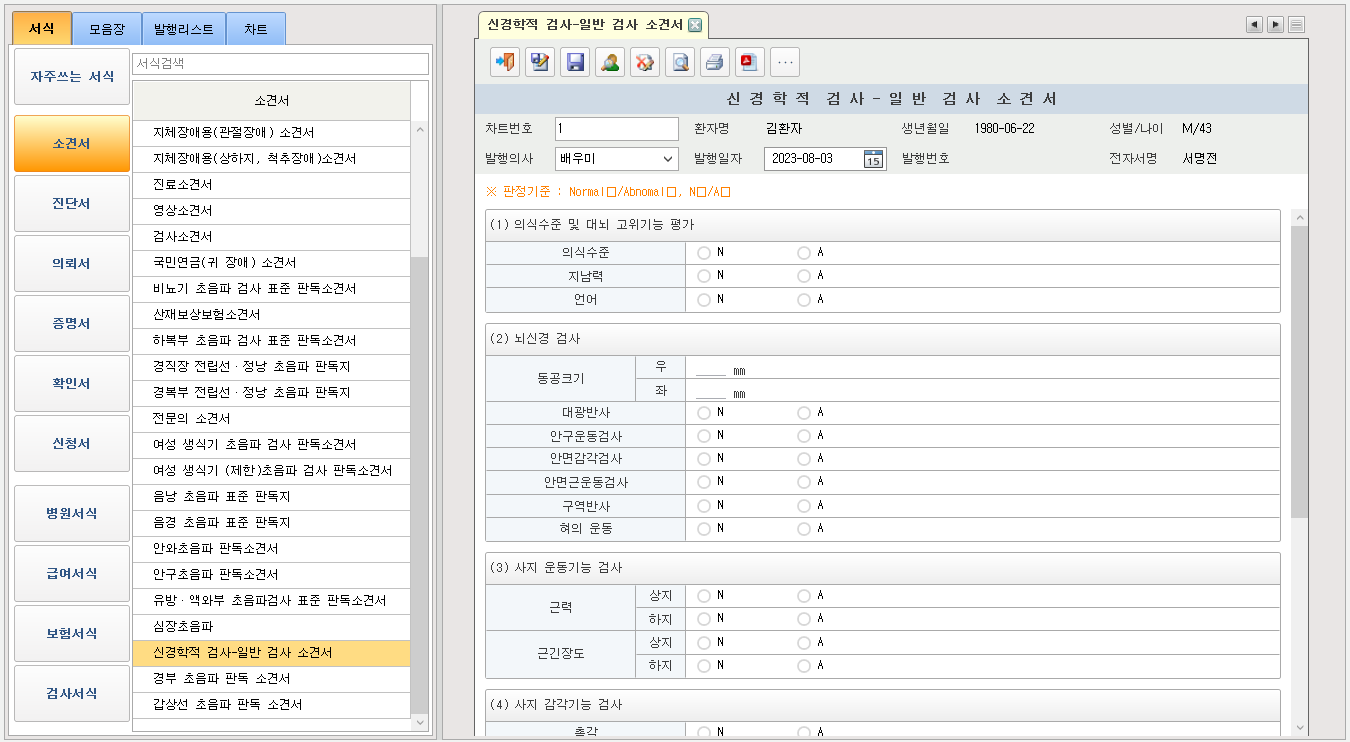Select 진료소견서 from the form list
1350x742 pixels.
[182, 185]
